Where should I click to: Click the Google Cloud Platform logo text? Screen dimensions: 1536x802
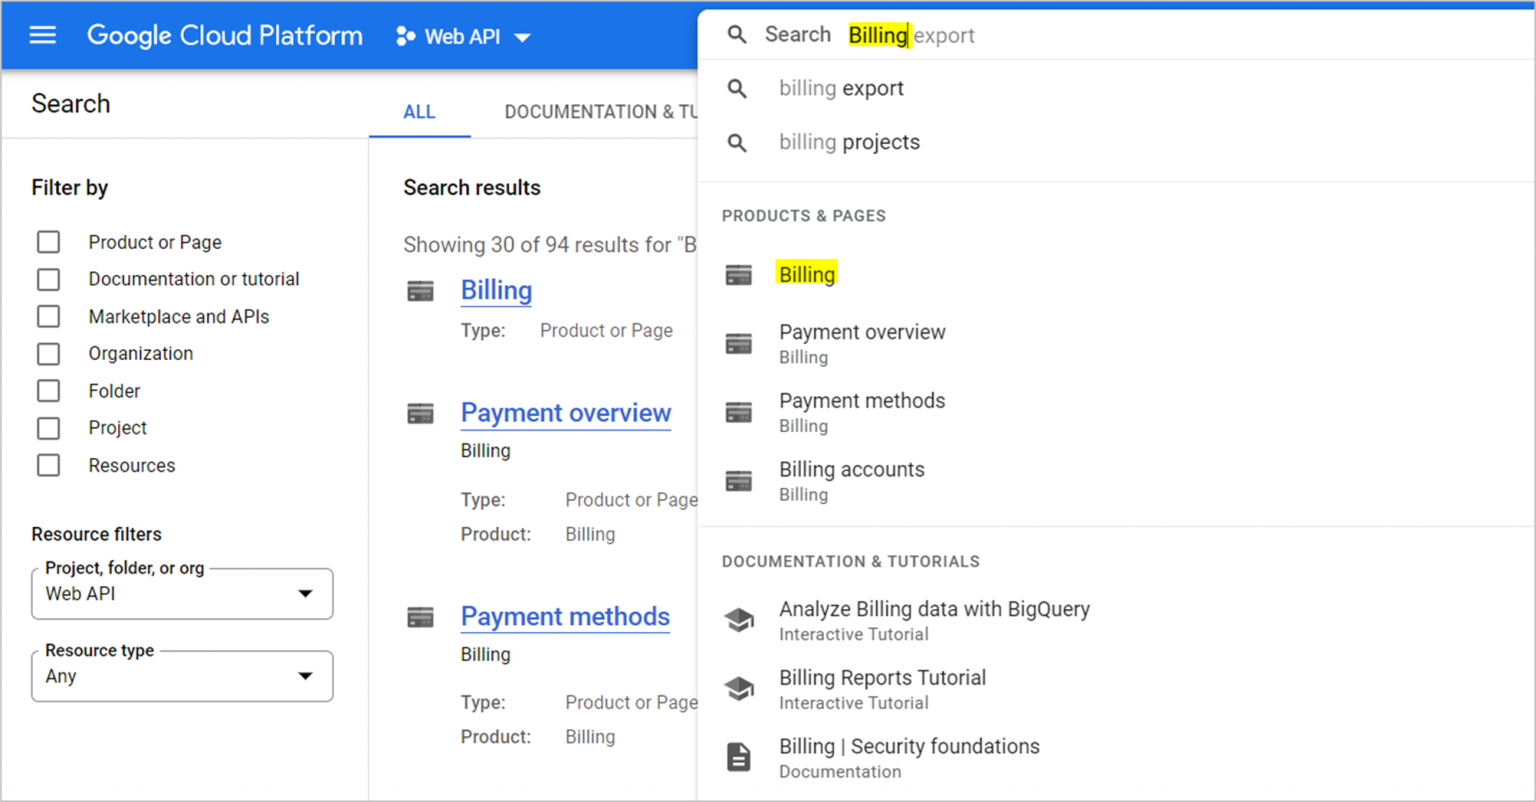225,36
